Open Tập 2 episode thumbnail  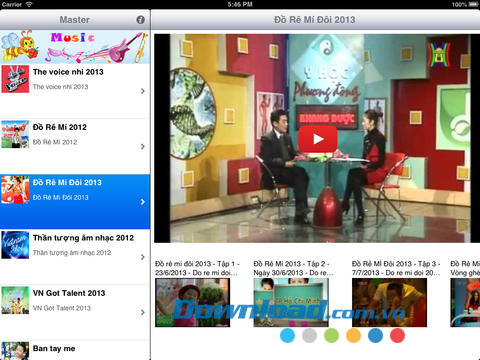(x=291, y=303)
